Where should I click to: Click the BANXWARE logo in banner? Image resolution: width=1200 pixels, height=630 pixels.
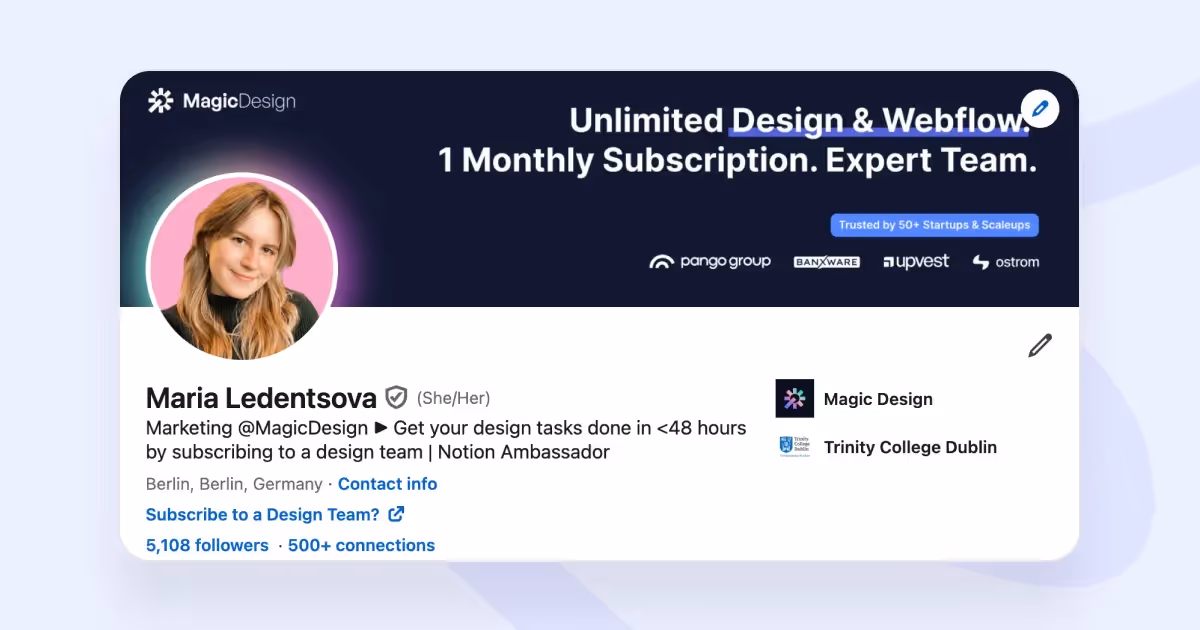pyautogui.click(x=827, y=262)
